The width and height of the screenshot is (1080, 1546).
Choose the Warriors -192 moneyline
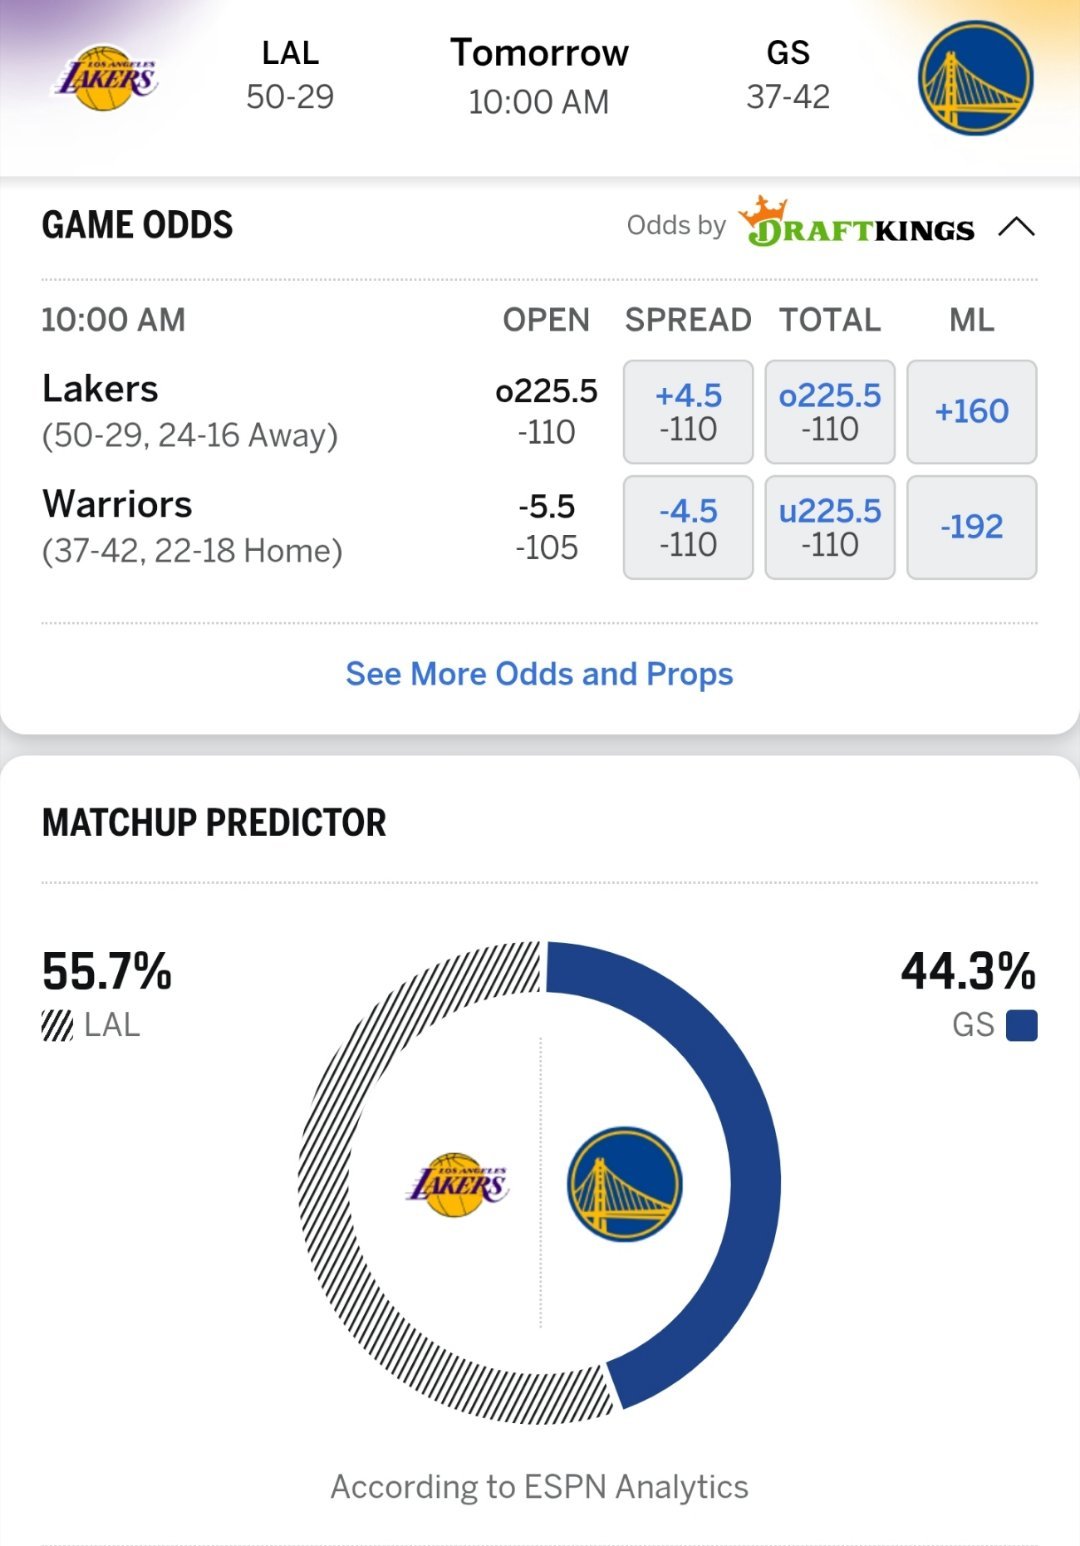pos(972,527)
